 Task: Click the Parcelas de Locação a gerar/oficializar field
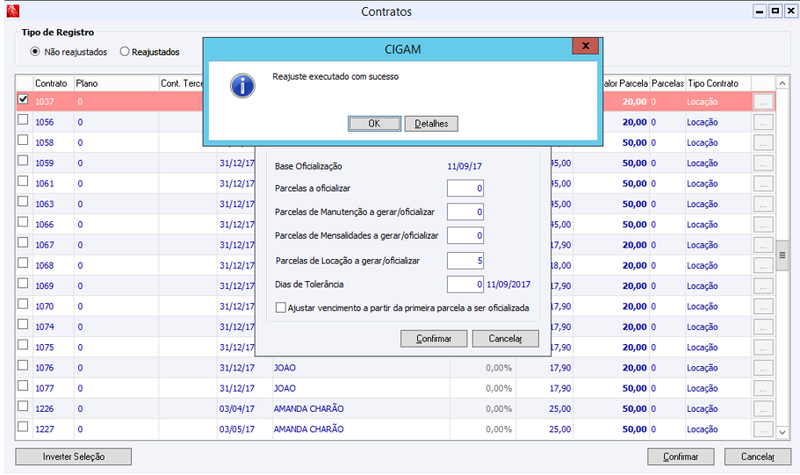465,261
